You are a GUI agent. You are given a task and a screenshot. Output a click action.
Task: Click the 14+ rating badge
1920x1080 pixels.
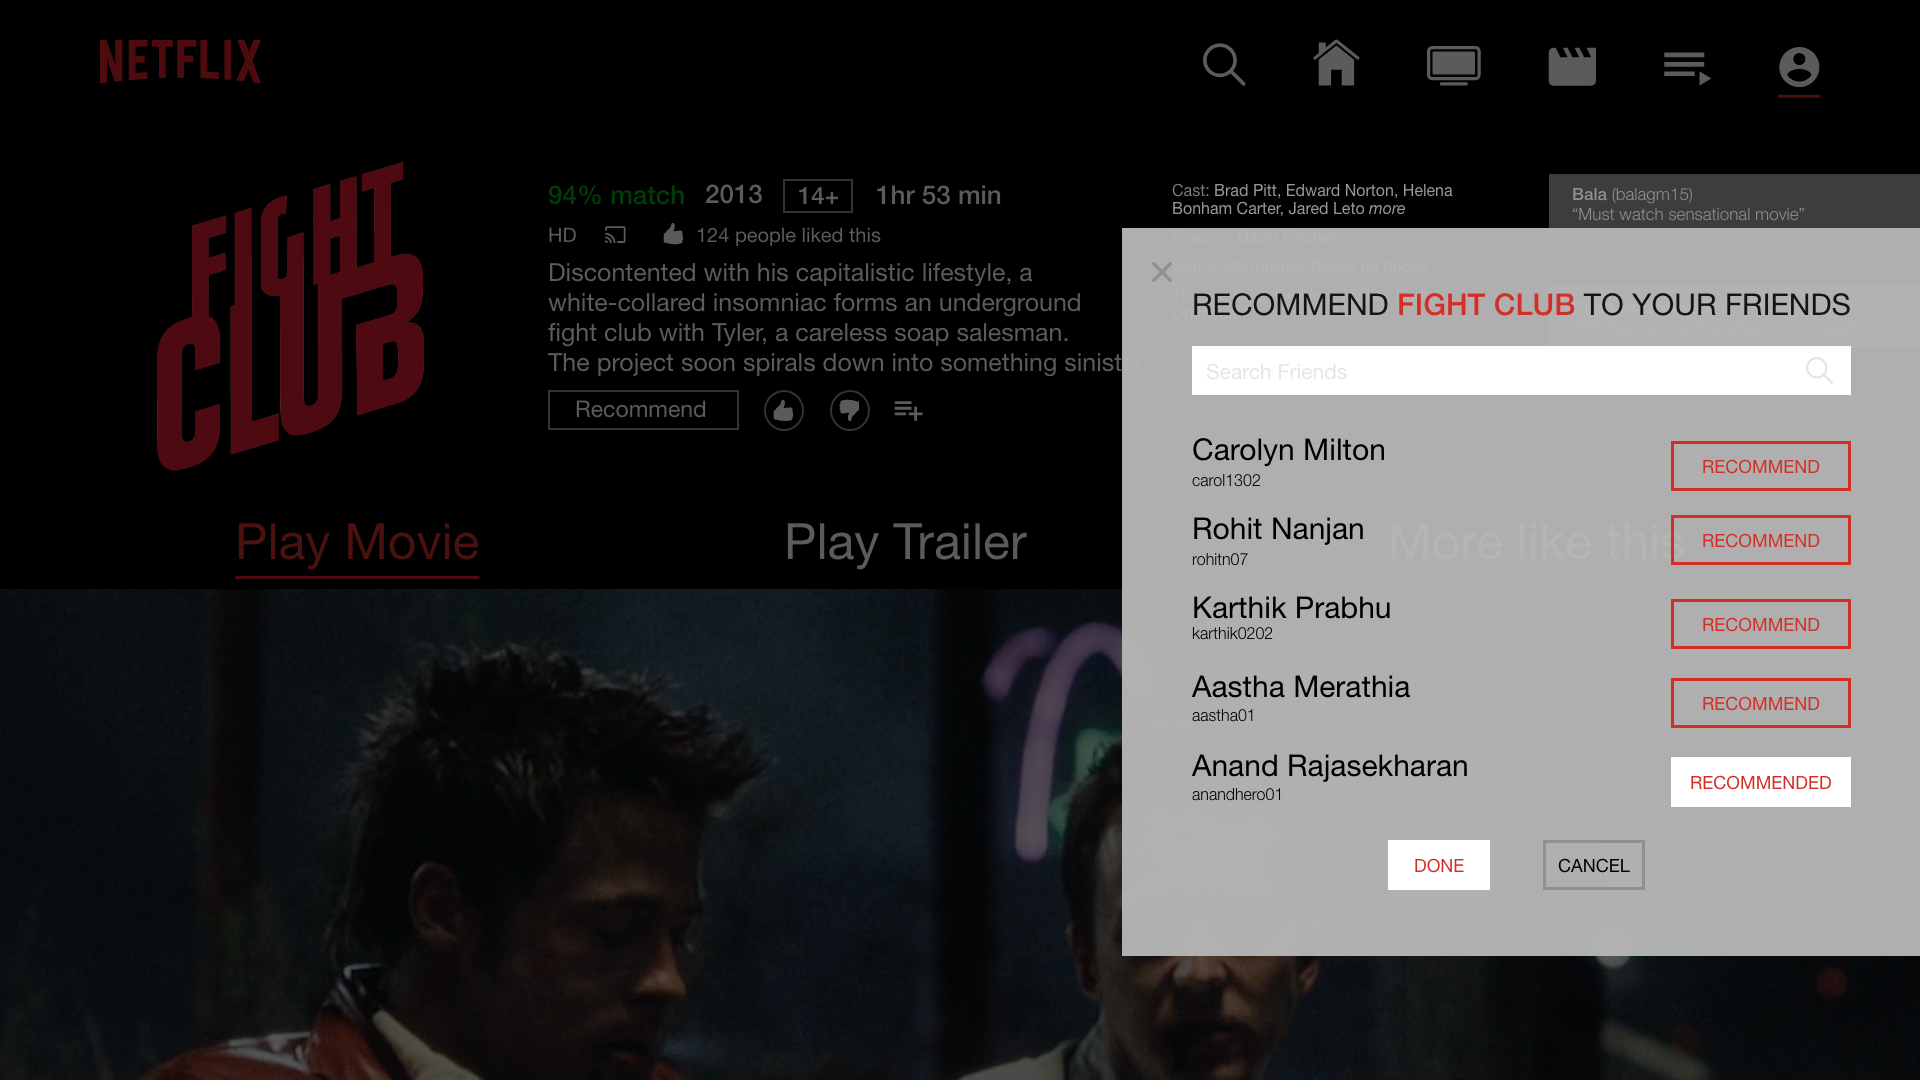point(818,196)
